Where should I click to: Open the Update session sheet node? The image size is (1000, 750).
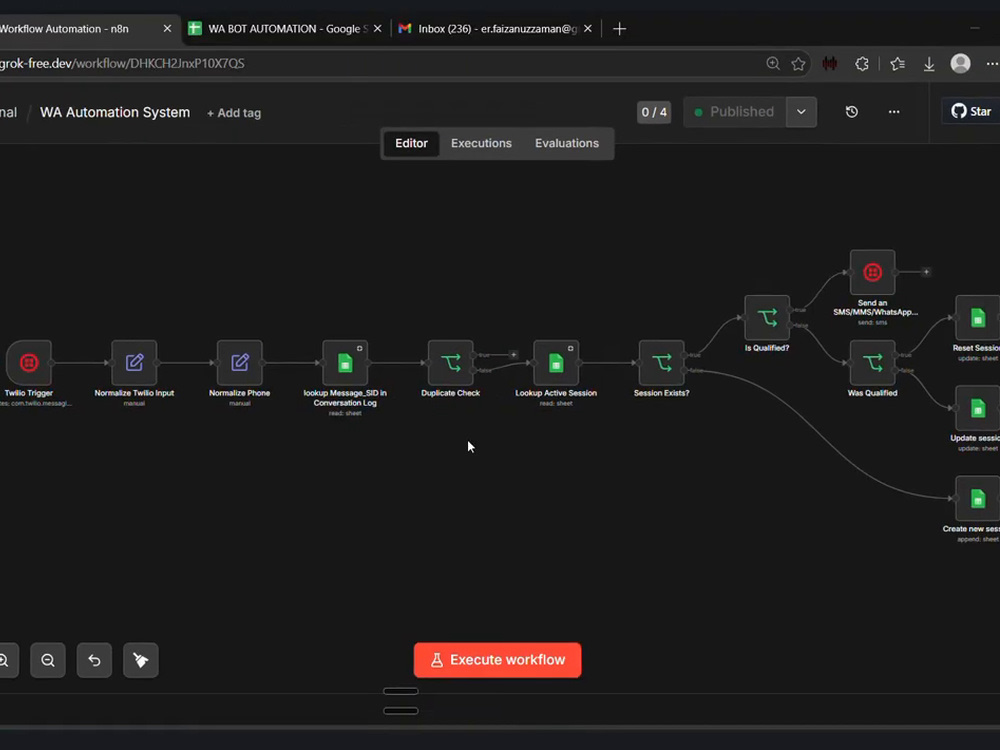[x=978, y=408]
